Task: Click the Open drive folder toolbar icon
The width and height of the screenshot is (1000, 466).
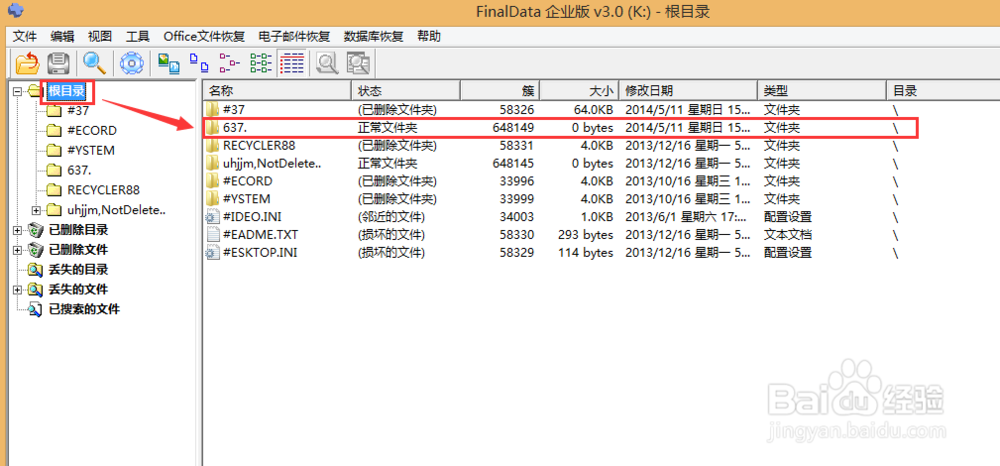Action: pos(27,63)
